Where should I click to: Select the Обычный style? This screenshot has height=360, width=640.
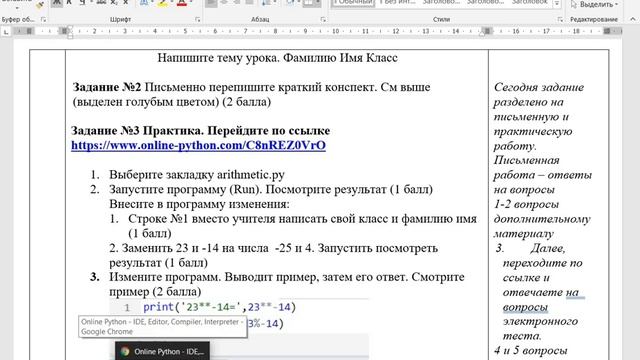point(353,3)
